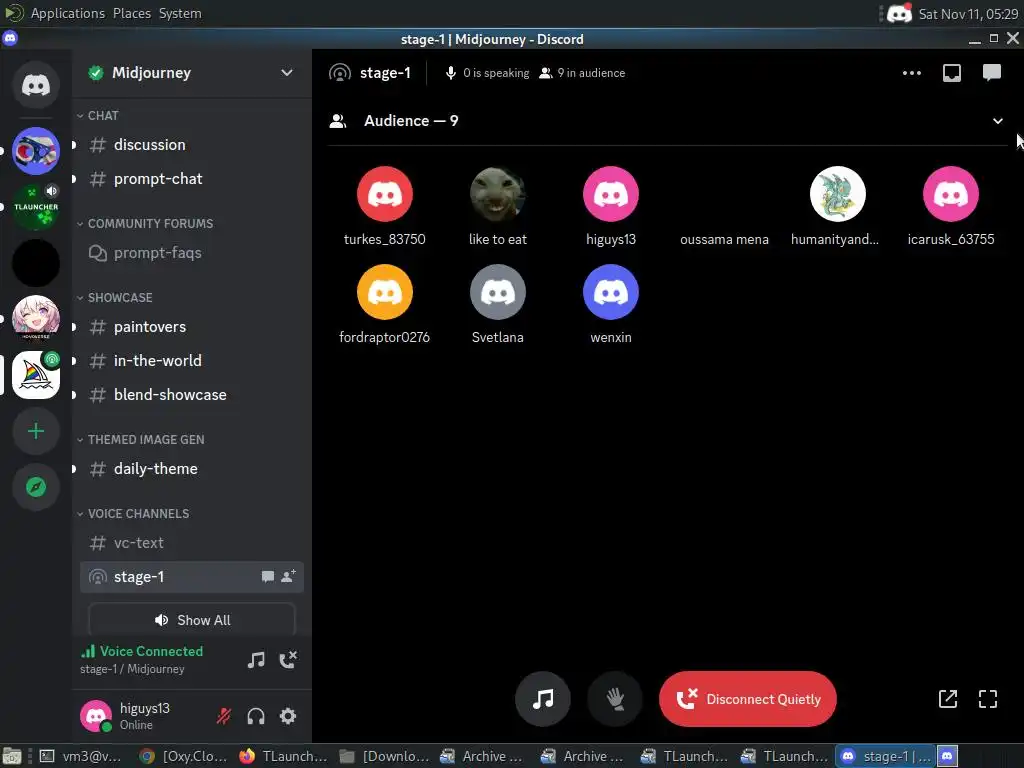Open chat icon on stage-1 channel row

pos(267,577)
